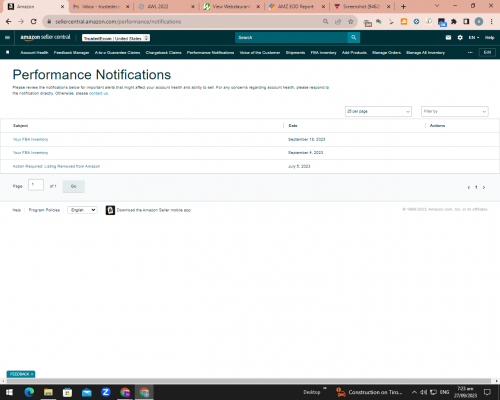Launch Microsoft Edge from the taskbar
This screenshot has width=500, height=400.
coord(29,392)
